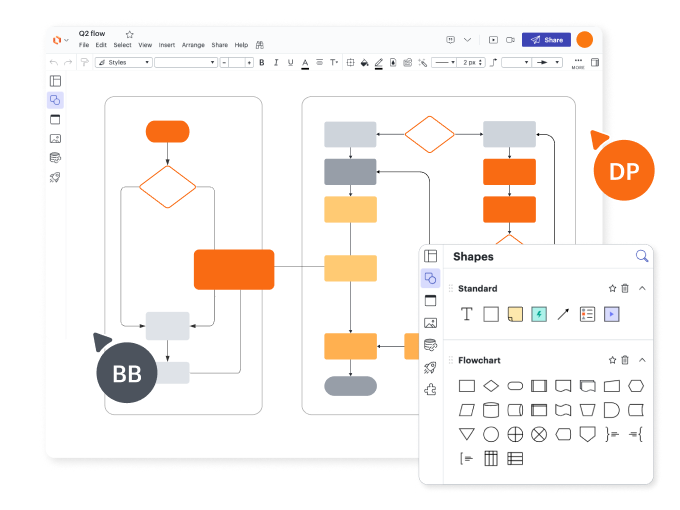
Task: Select the cylinder database flowchart shape
Action: click(x=491, y=410)
